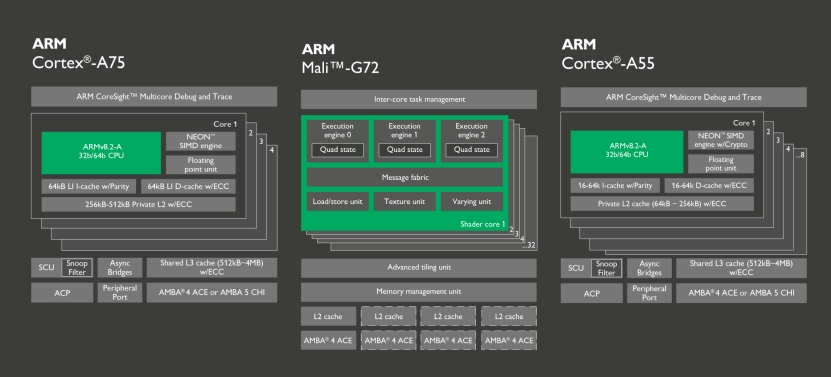
Task: Select the Snoop Filter box in Cortex-A75
Action: [77, 268]
